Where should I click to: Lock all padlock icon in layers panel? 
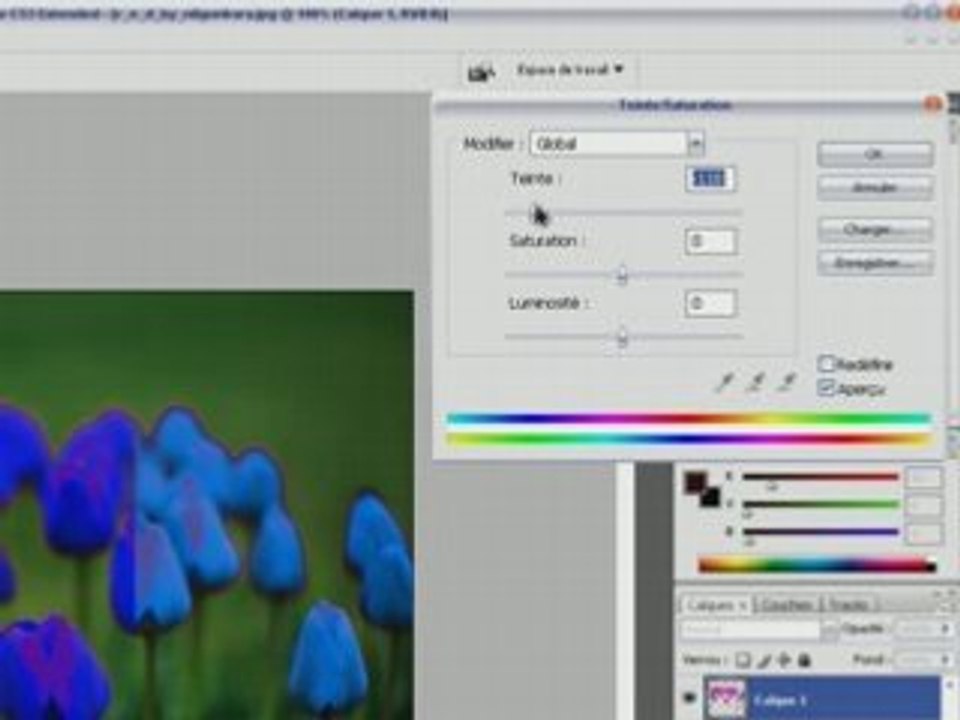(x=804, y=660)
